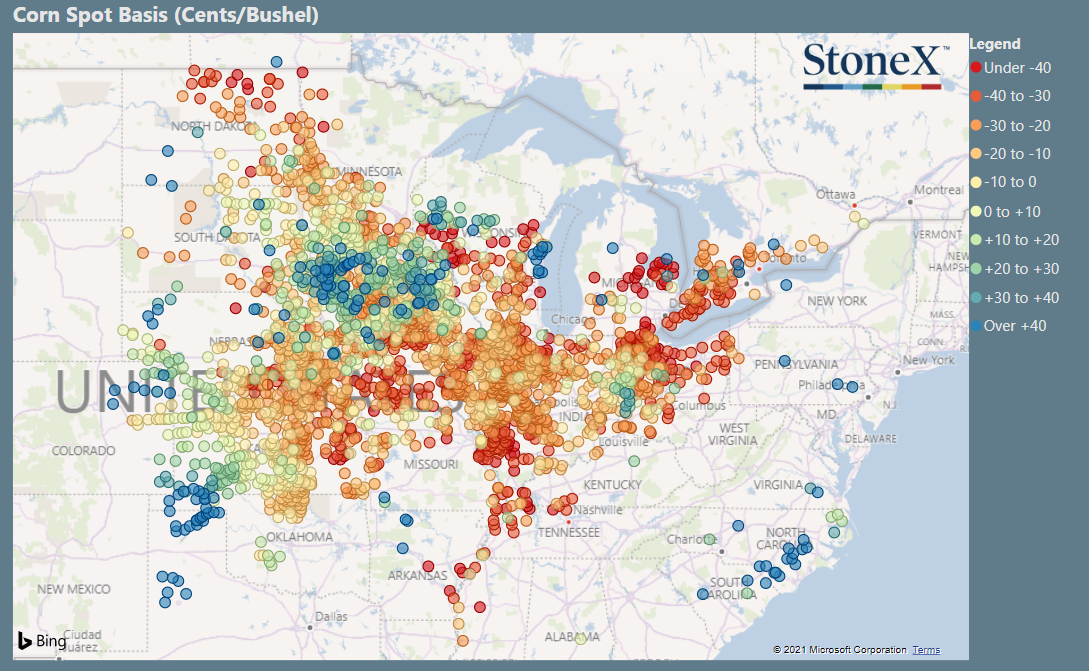The width and height of the screenshot is (1089, 671).
Task: Click the red Under -40 legend dot
Action: pos(976,67)
